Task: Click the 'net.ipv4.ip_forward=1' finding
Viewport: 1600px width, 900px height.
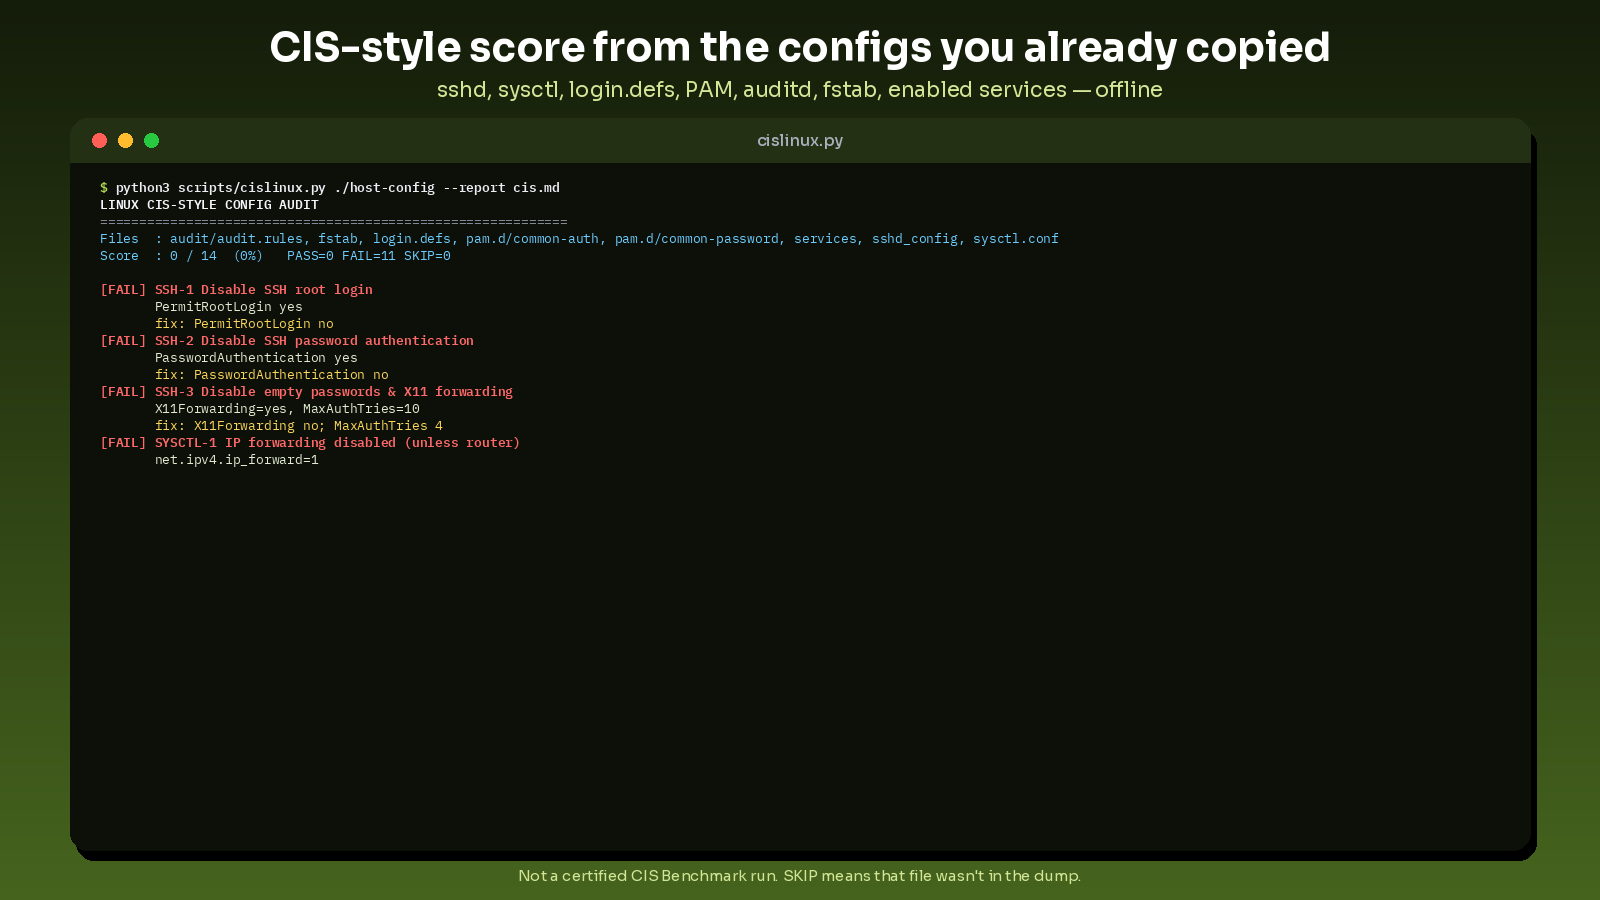Action: tap(237, 460)
